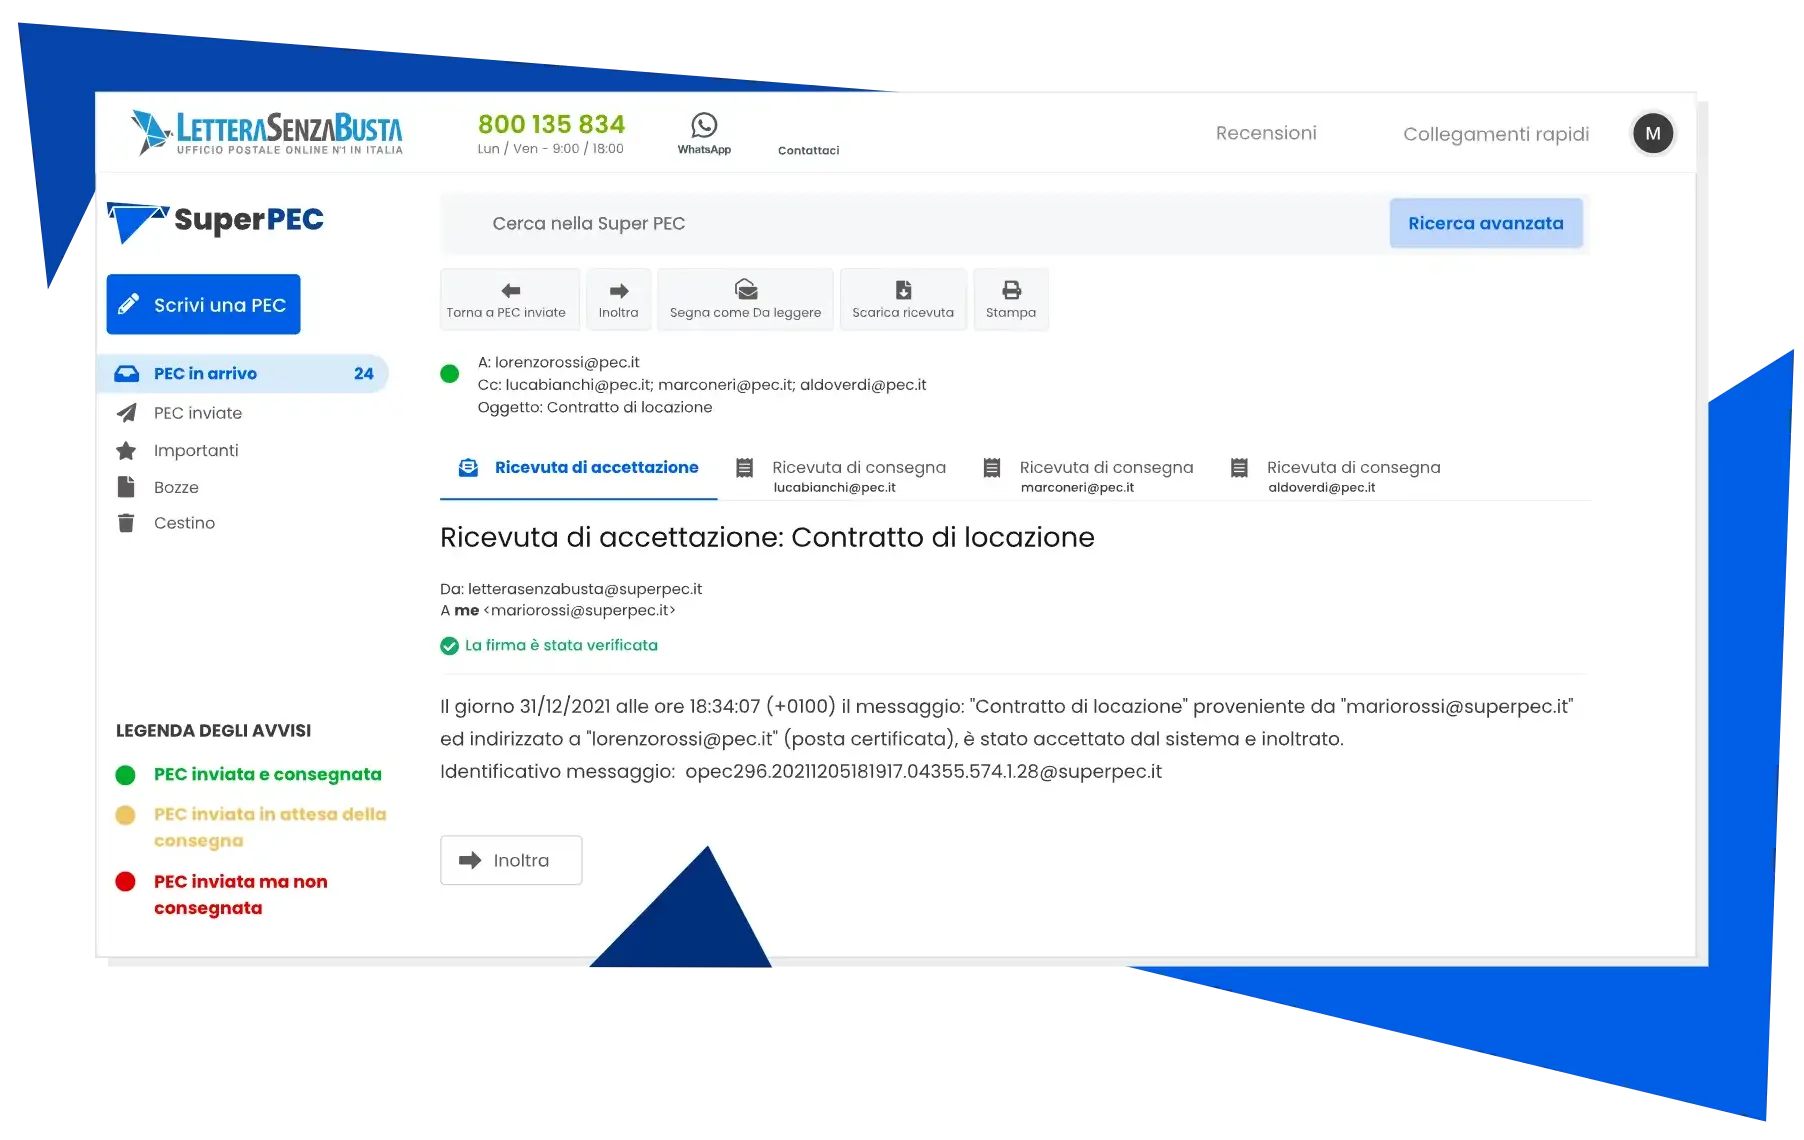This screenshot has height=1140, width=1804.
Task: Expand the Collegamenti rapidi menu
Action: 1496,133
